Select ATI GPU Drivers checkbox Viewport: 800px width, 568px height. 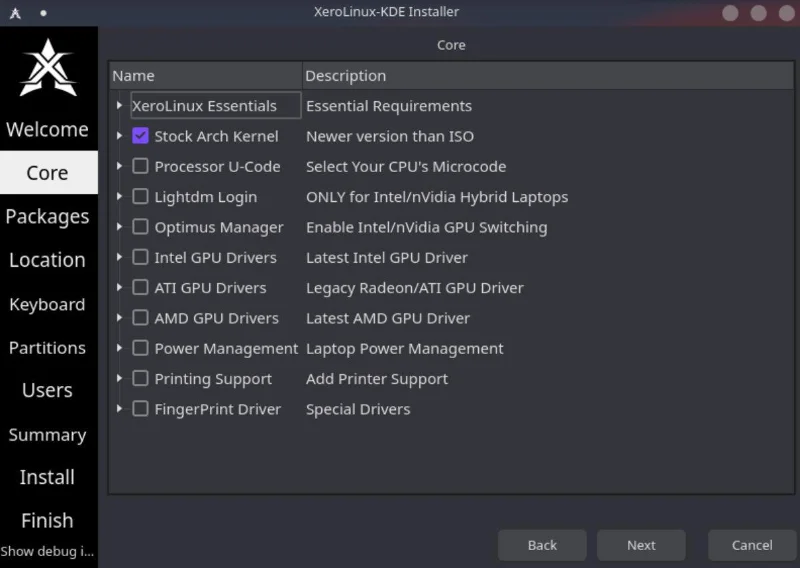(140, 287)
